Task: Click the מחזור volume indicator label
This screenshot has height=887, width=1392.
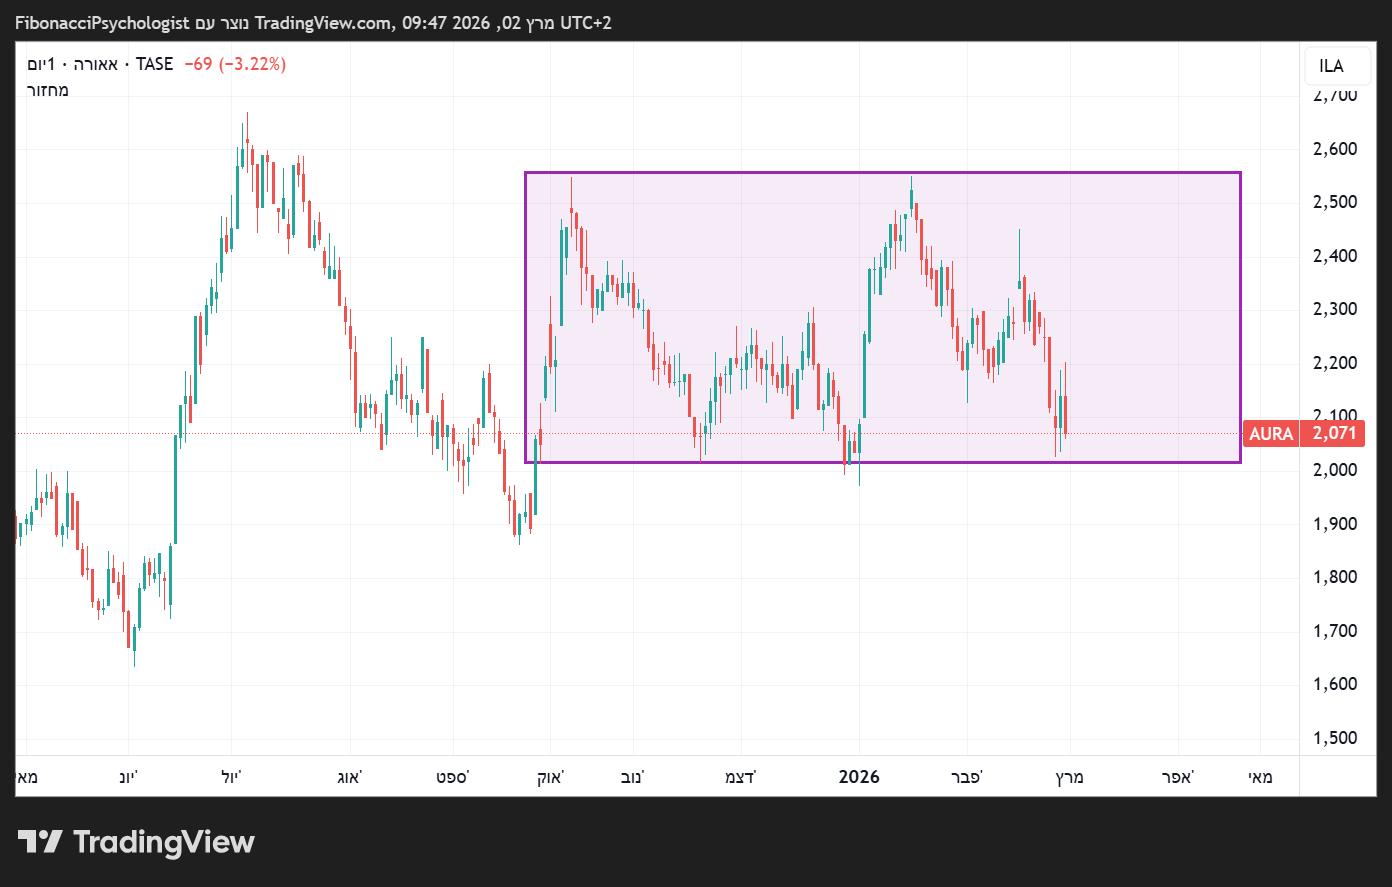Action: 47,90
